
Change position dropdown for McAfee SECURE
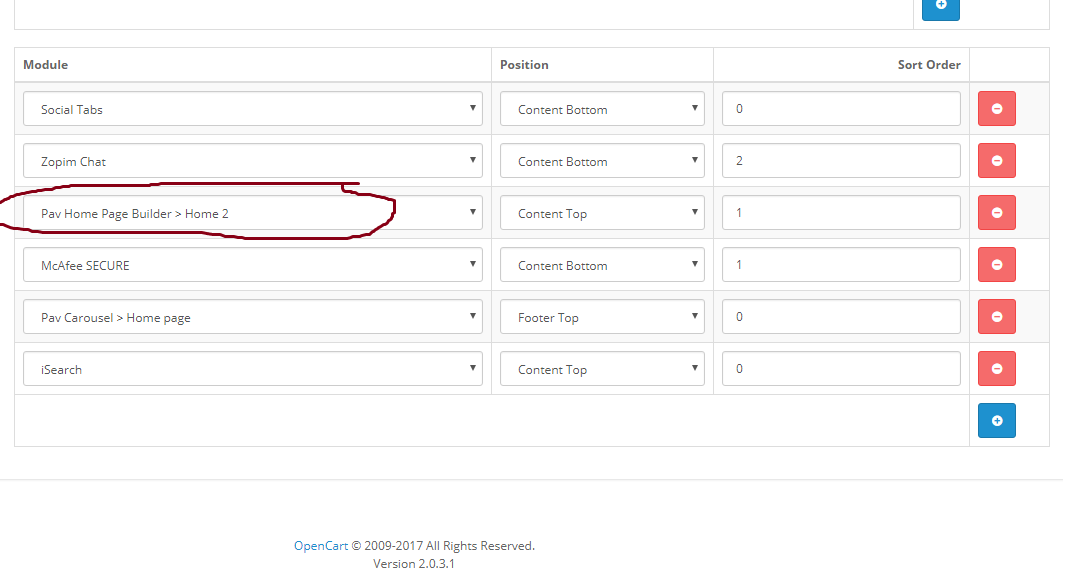click(602, 265)
